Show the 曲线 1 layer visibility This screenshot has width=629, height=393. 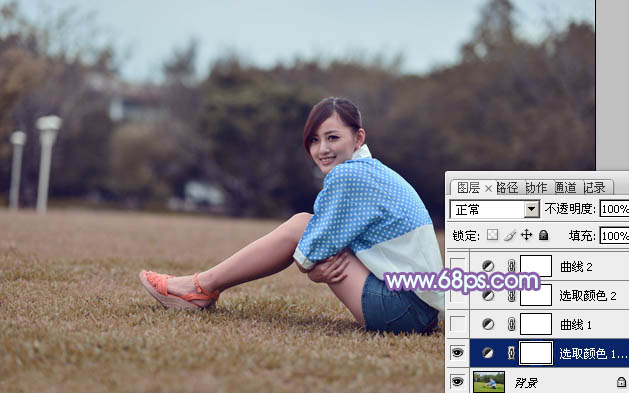[457, 324]
